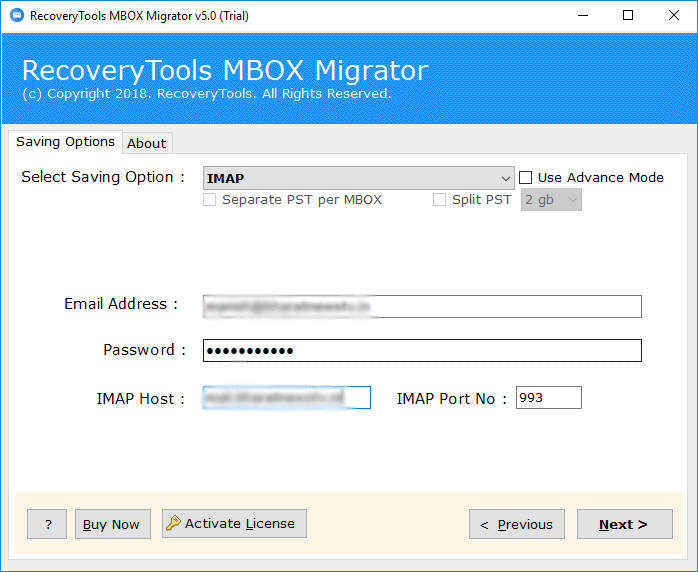This screenshot has width=698, height=572.
Task: Toggle the Split PST checkbox
Action: point(439,199)
